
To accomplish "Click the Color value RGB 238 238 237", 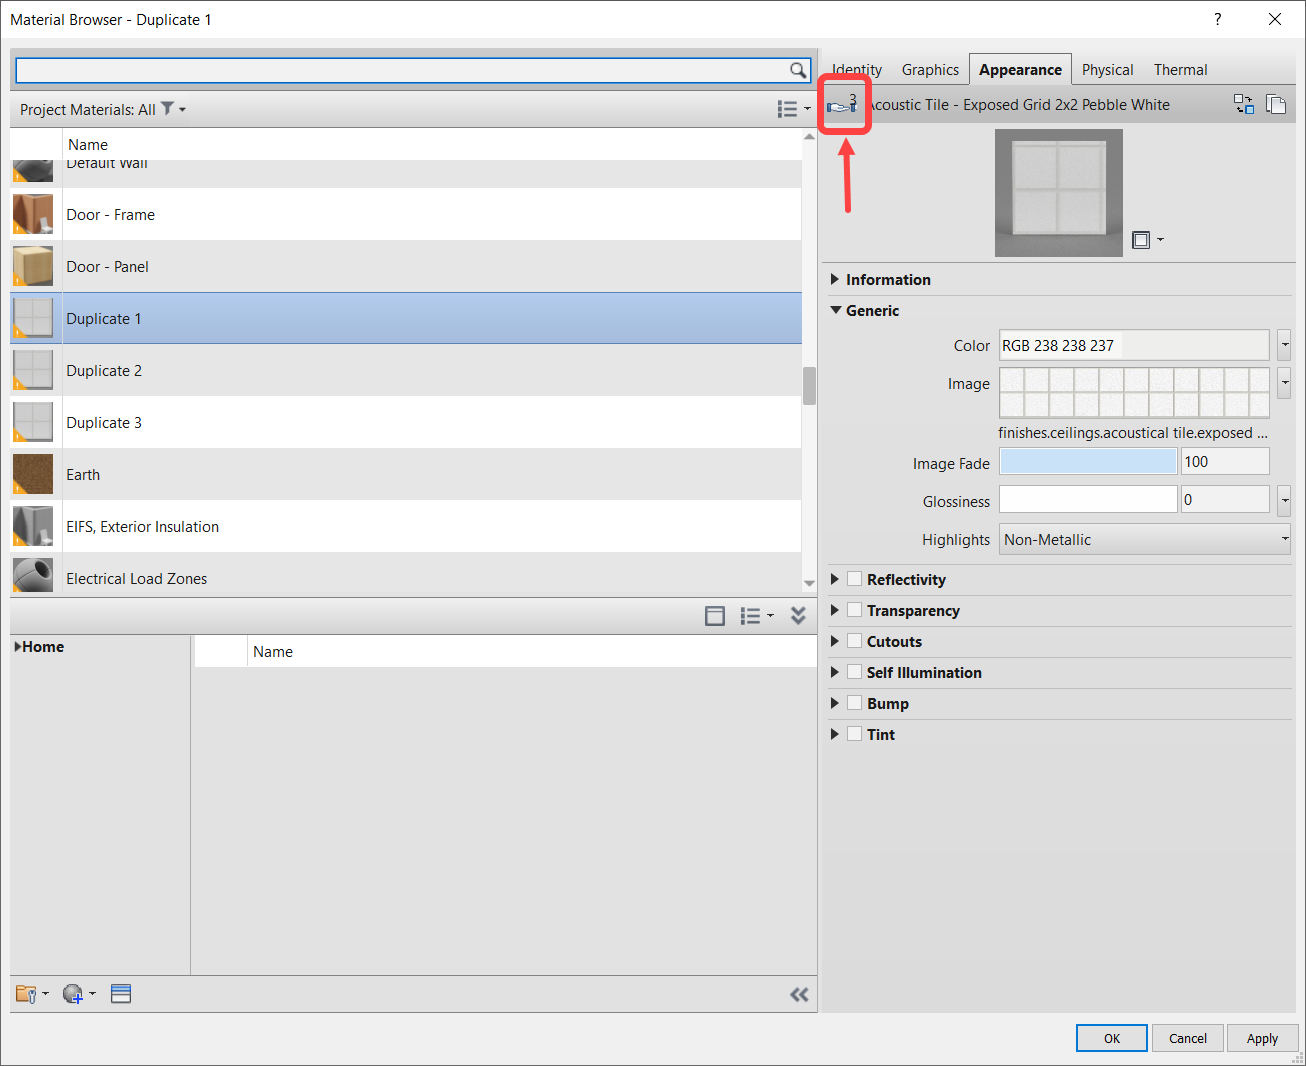I will [x=1133, y=345].
